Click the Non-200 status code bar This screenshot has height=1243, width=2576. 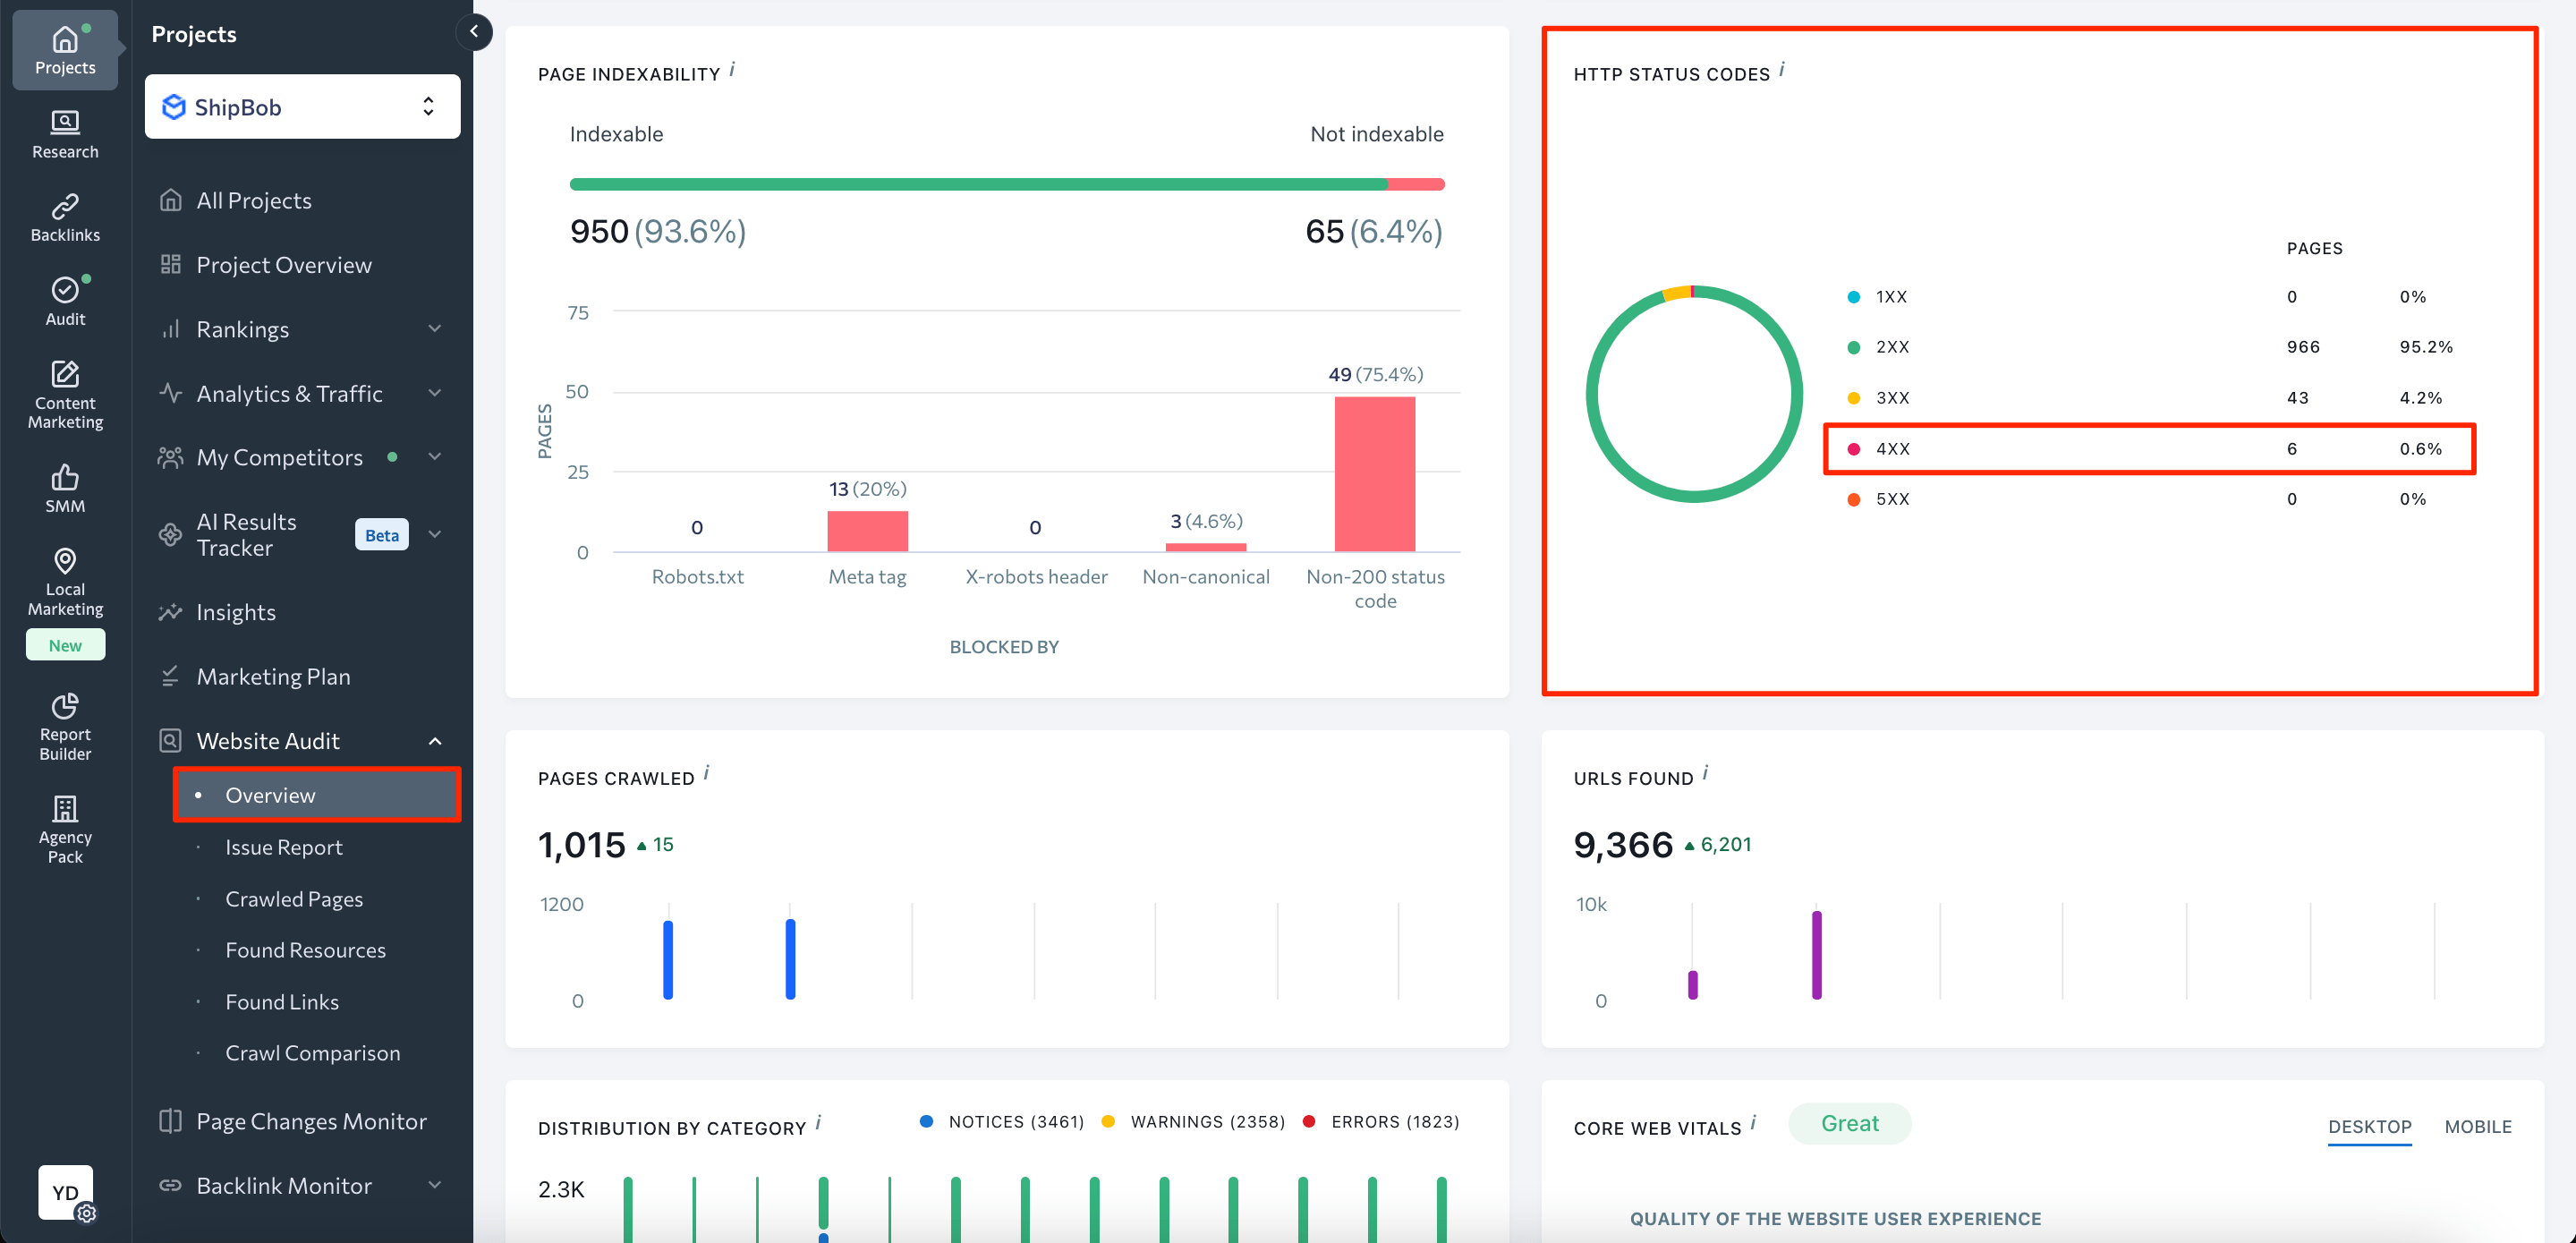click(x=1375, y=474)
